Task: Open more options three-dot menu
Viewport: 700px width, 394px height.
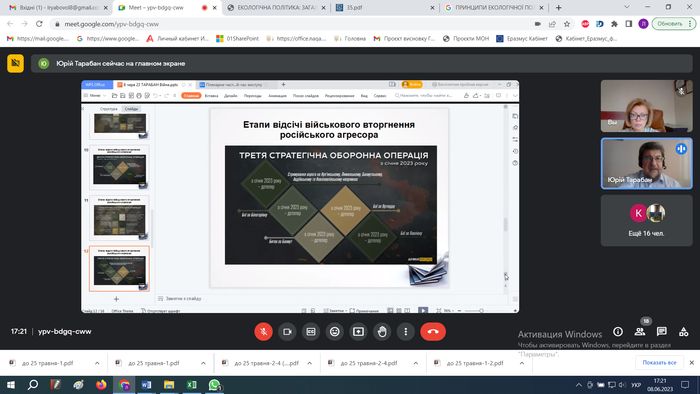Action: point(405,332)
